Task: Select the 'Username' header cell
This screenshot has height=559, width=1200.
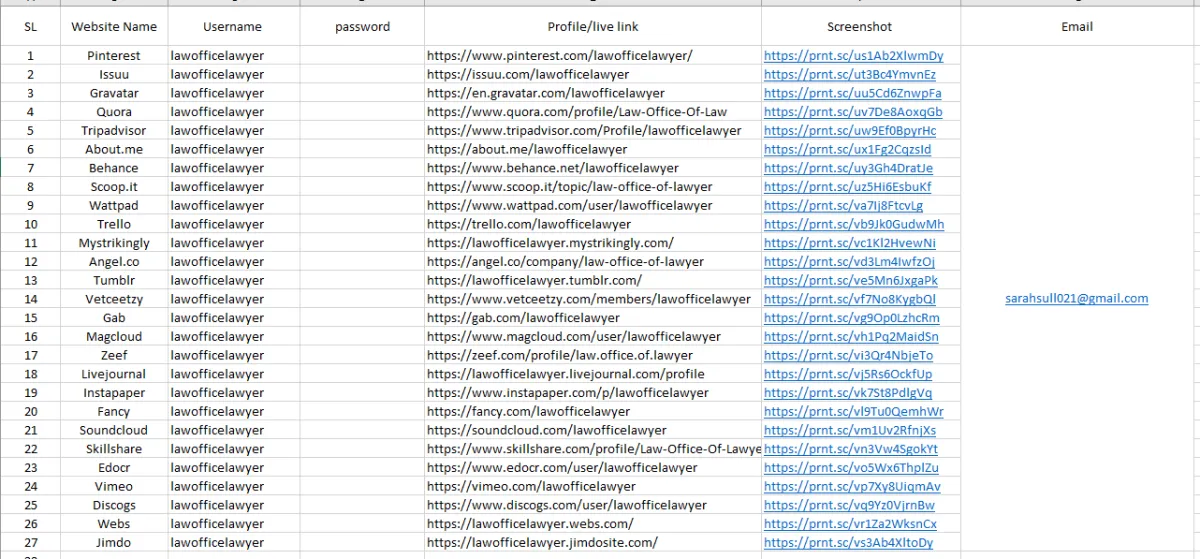Action: coord(233,26)
